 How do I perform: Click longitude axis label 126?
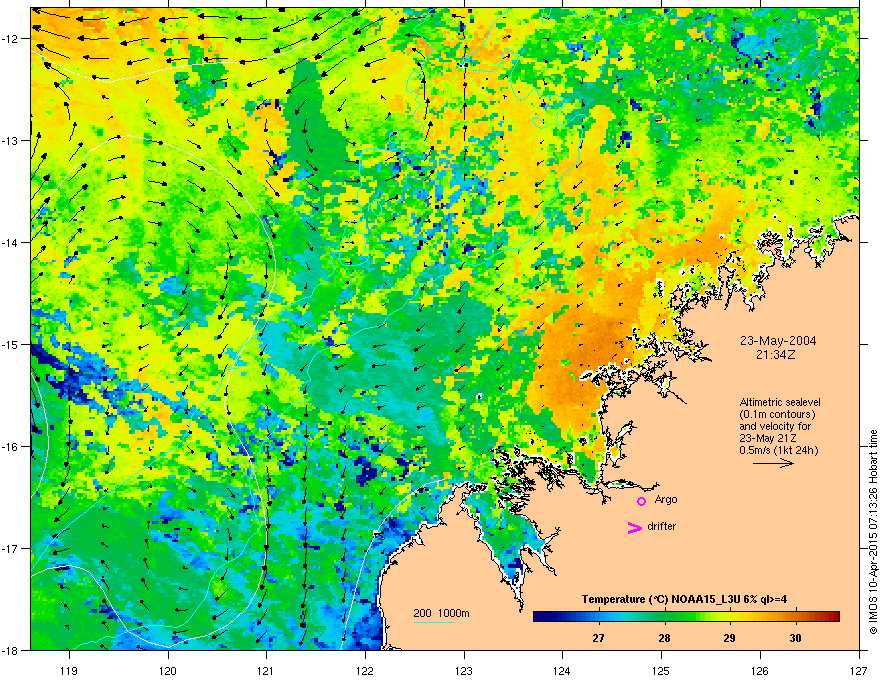pyautogui.click(x=760, y=670)
